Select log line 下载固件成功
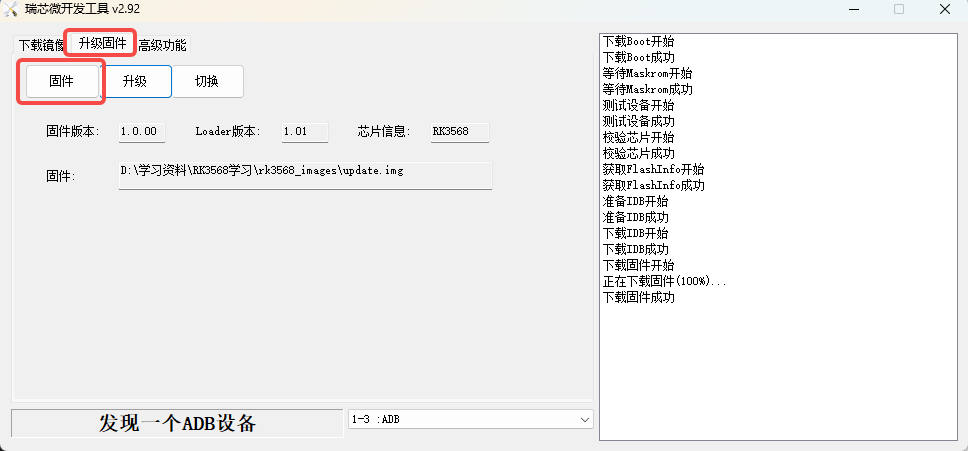 638,297
